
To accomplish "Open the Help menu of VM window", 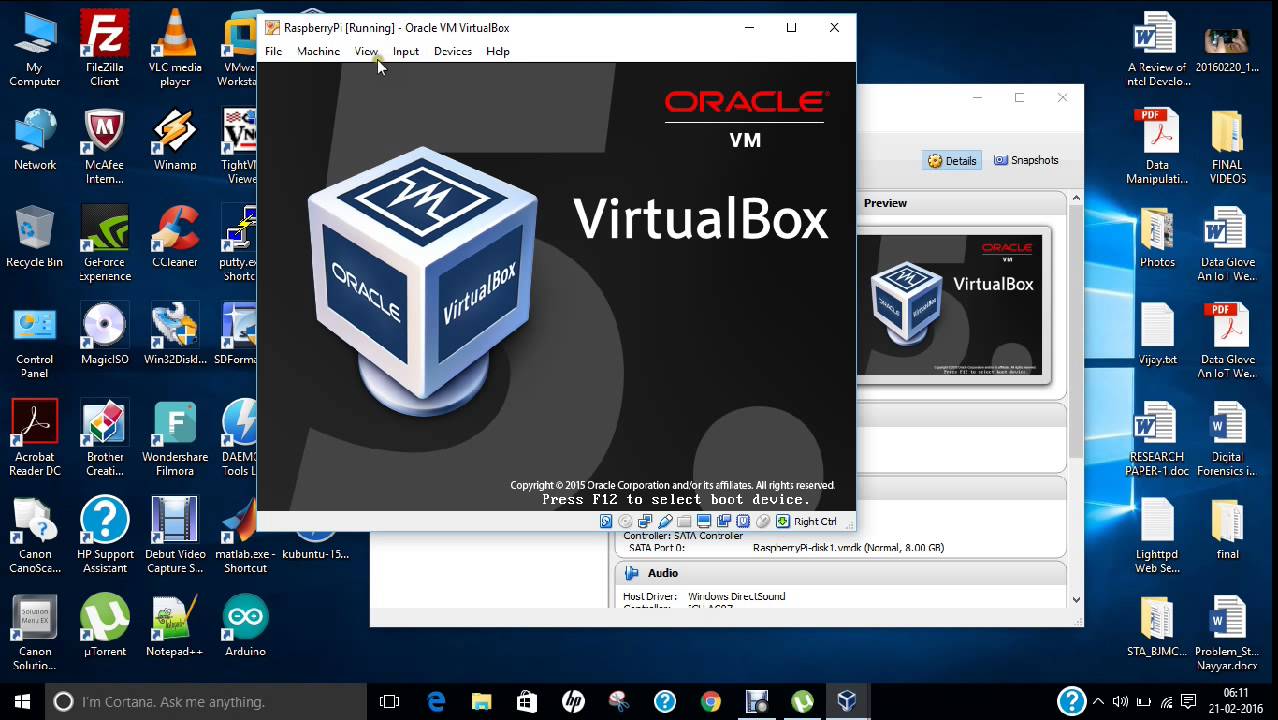I will 498,51.
